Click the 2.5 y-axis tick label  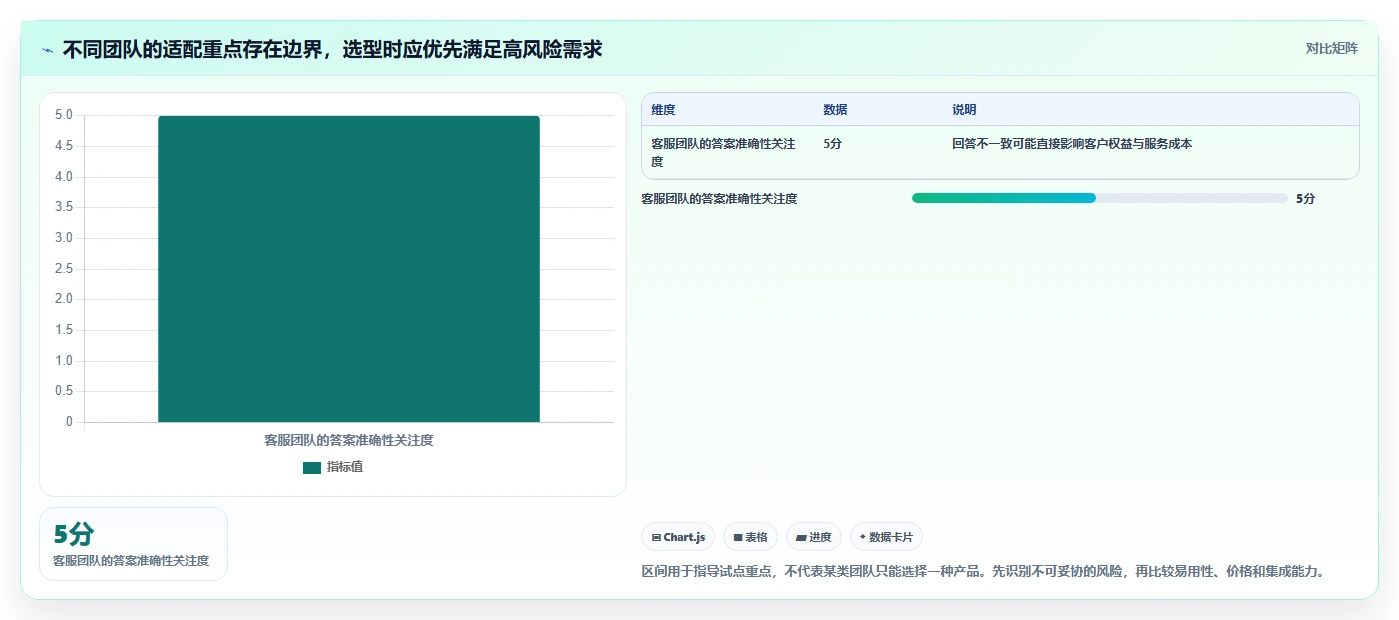[x=64, y=269]
